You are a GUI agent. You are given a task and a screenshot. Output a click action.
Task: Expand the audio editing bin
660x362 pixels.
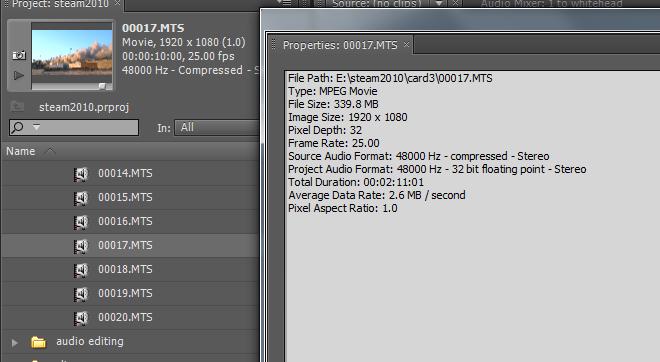15,343
